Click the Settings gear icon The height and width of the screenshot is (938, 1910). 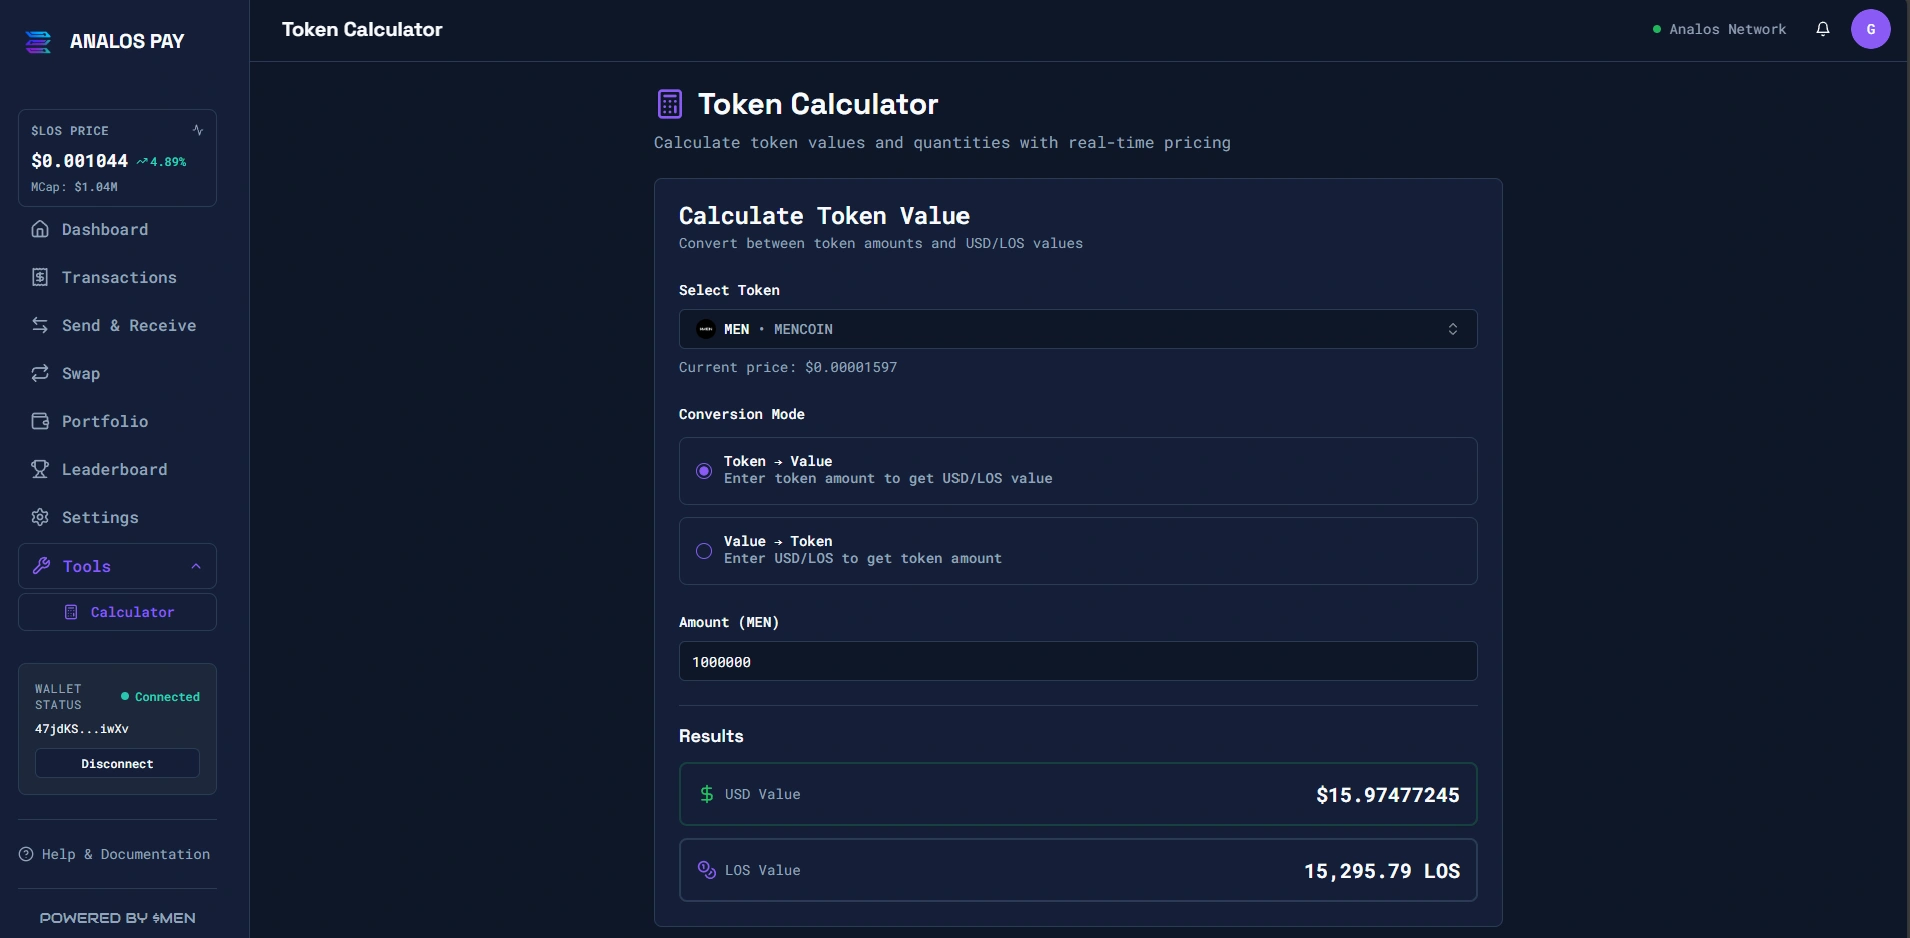click(40, 517)
